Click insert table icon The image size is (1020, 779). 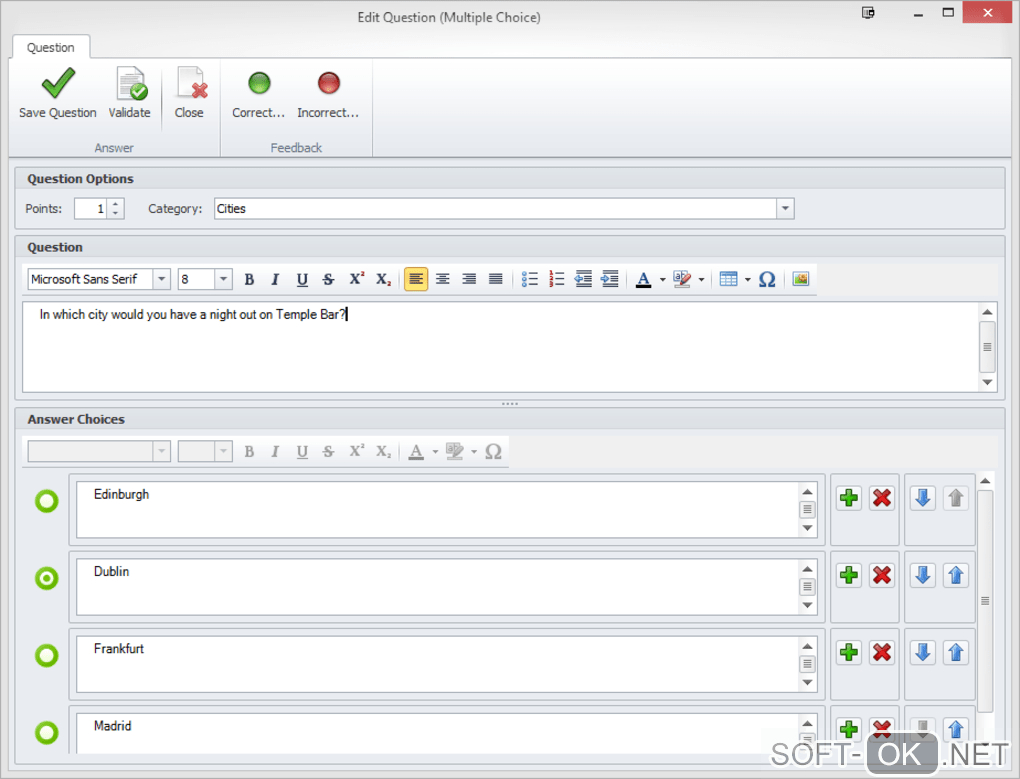tap(729, 279)
